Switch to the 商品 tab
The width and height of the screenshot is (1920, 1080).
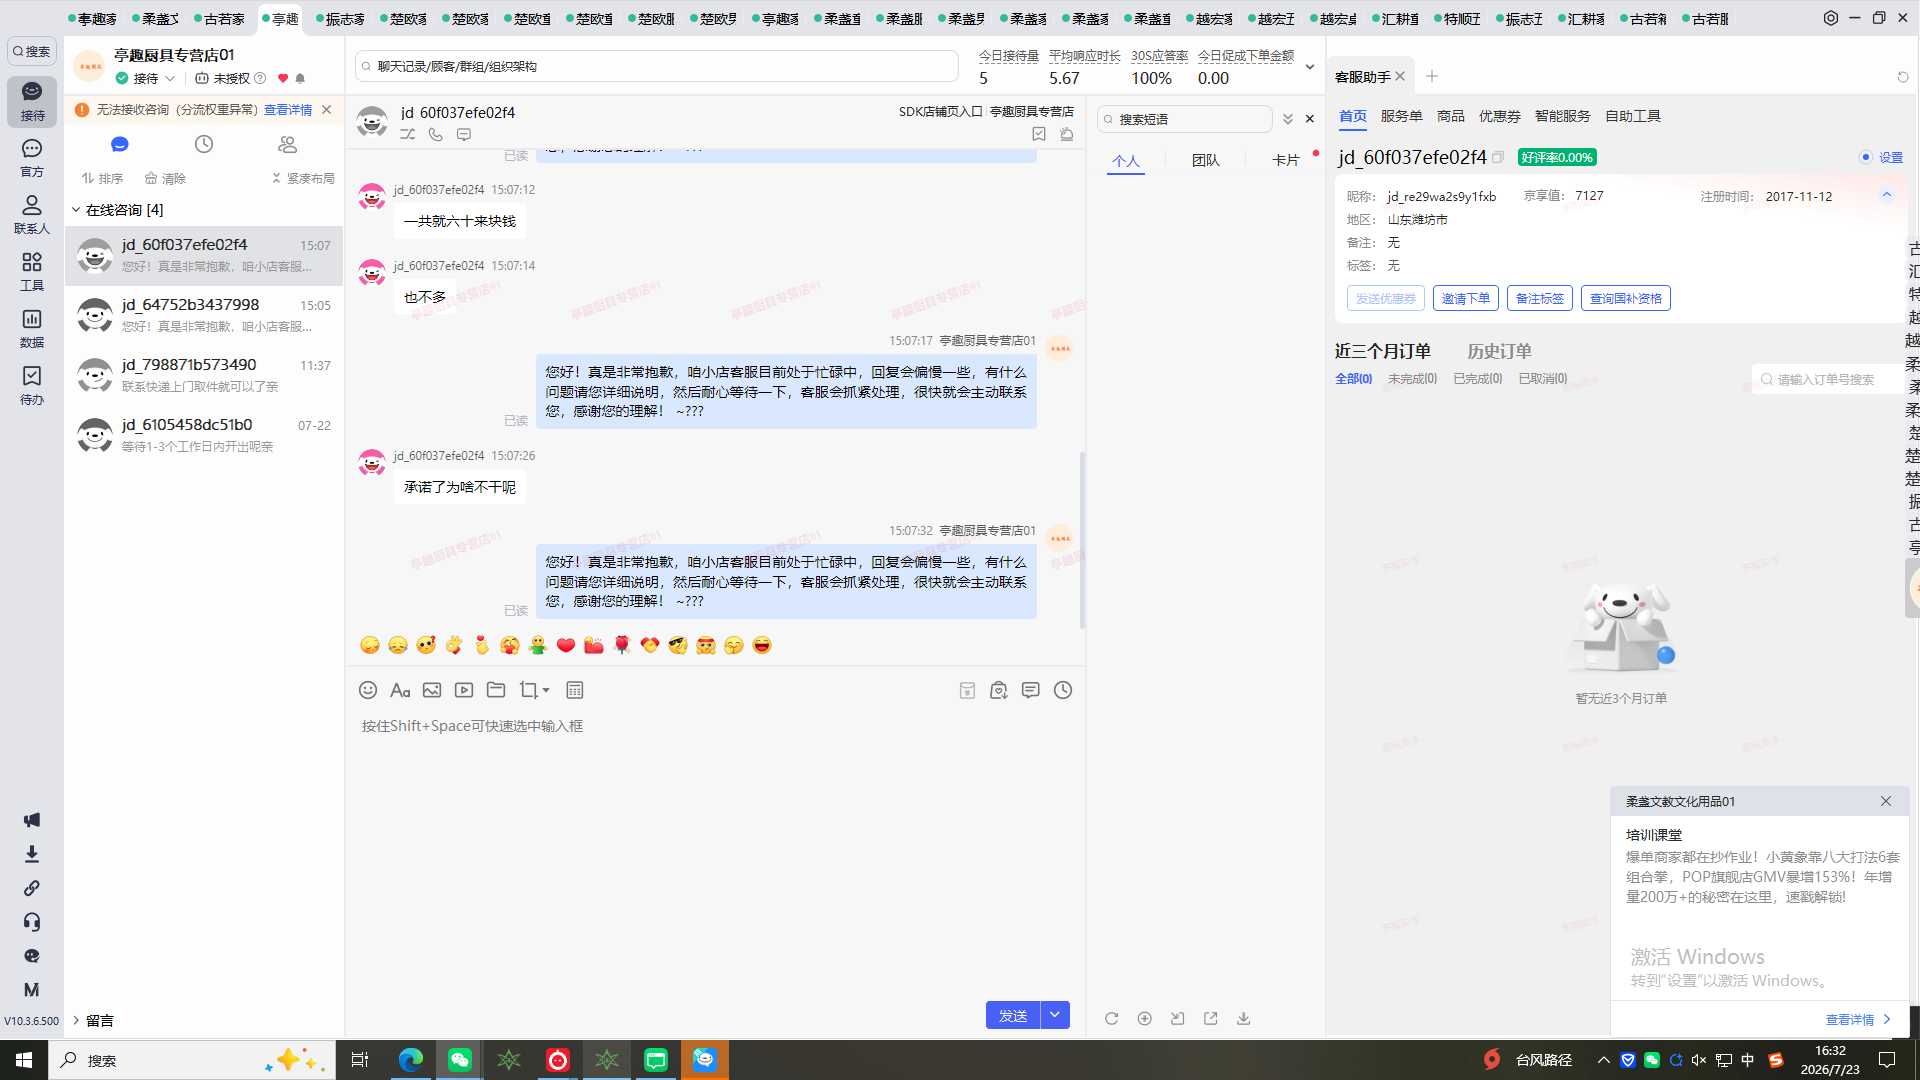pos(1451,116)
